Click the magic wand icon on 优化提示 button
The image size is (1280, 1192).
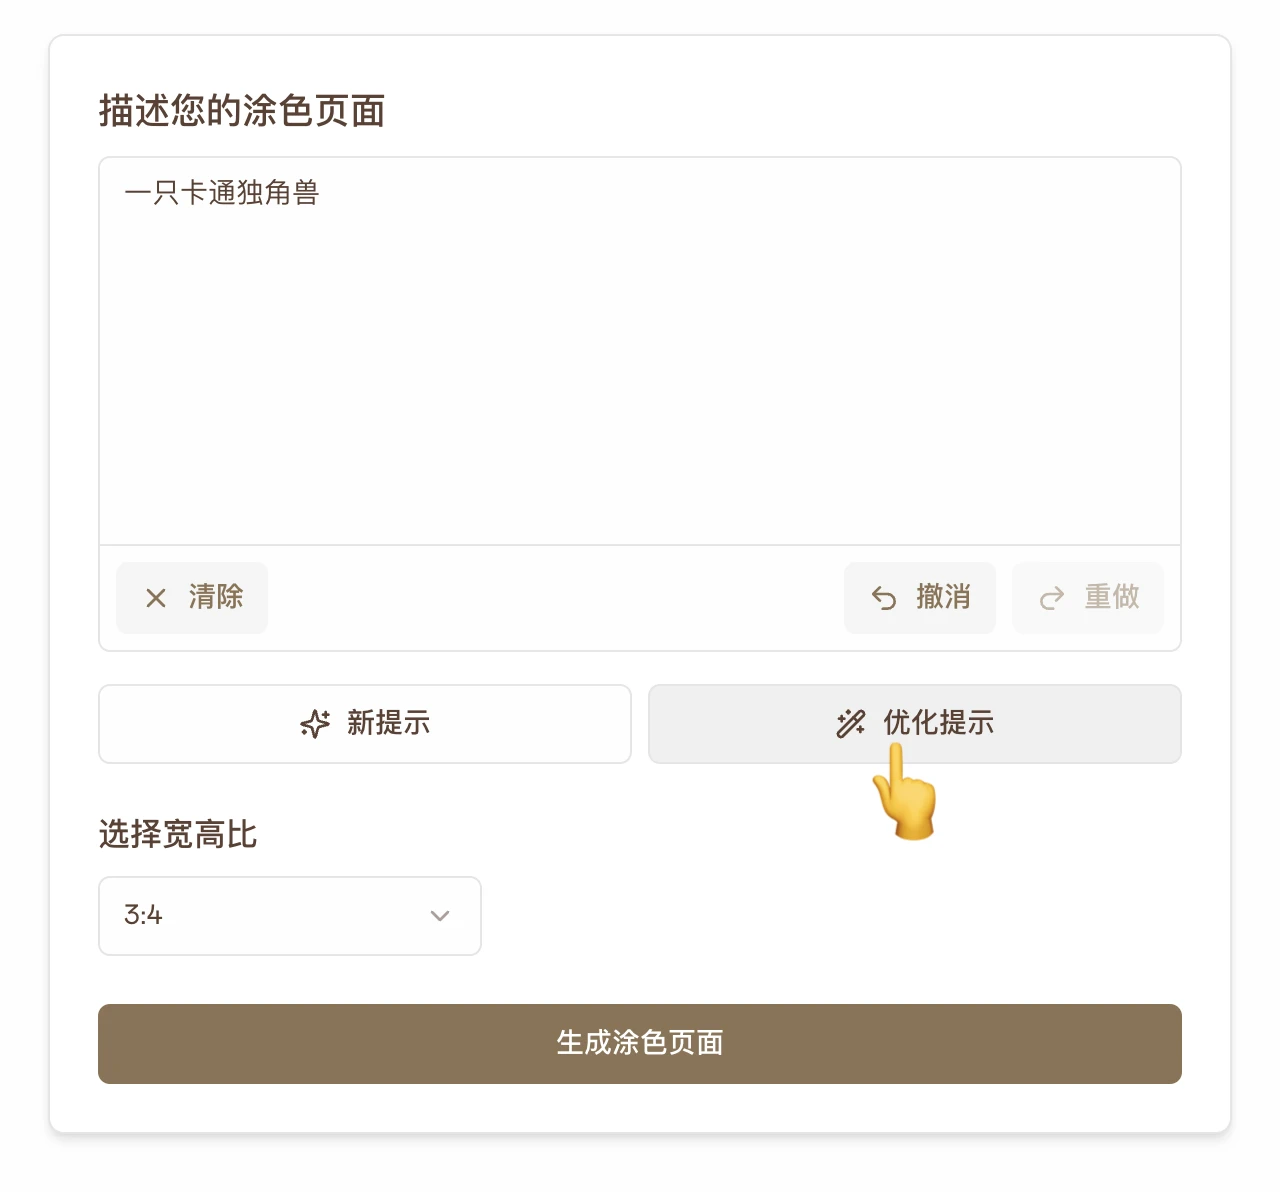click(x=849, y=724)
